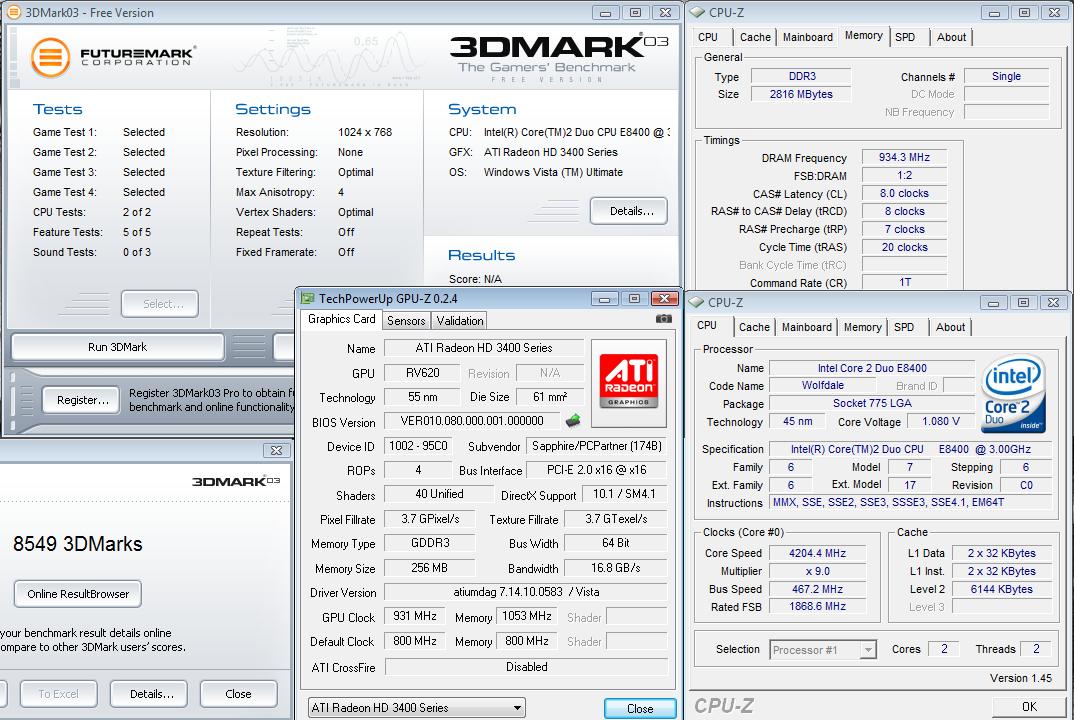1074x720 pixels.
Task: Click Details... in the score dialog
Action: click(x=149, y=694)
